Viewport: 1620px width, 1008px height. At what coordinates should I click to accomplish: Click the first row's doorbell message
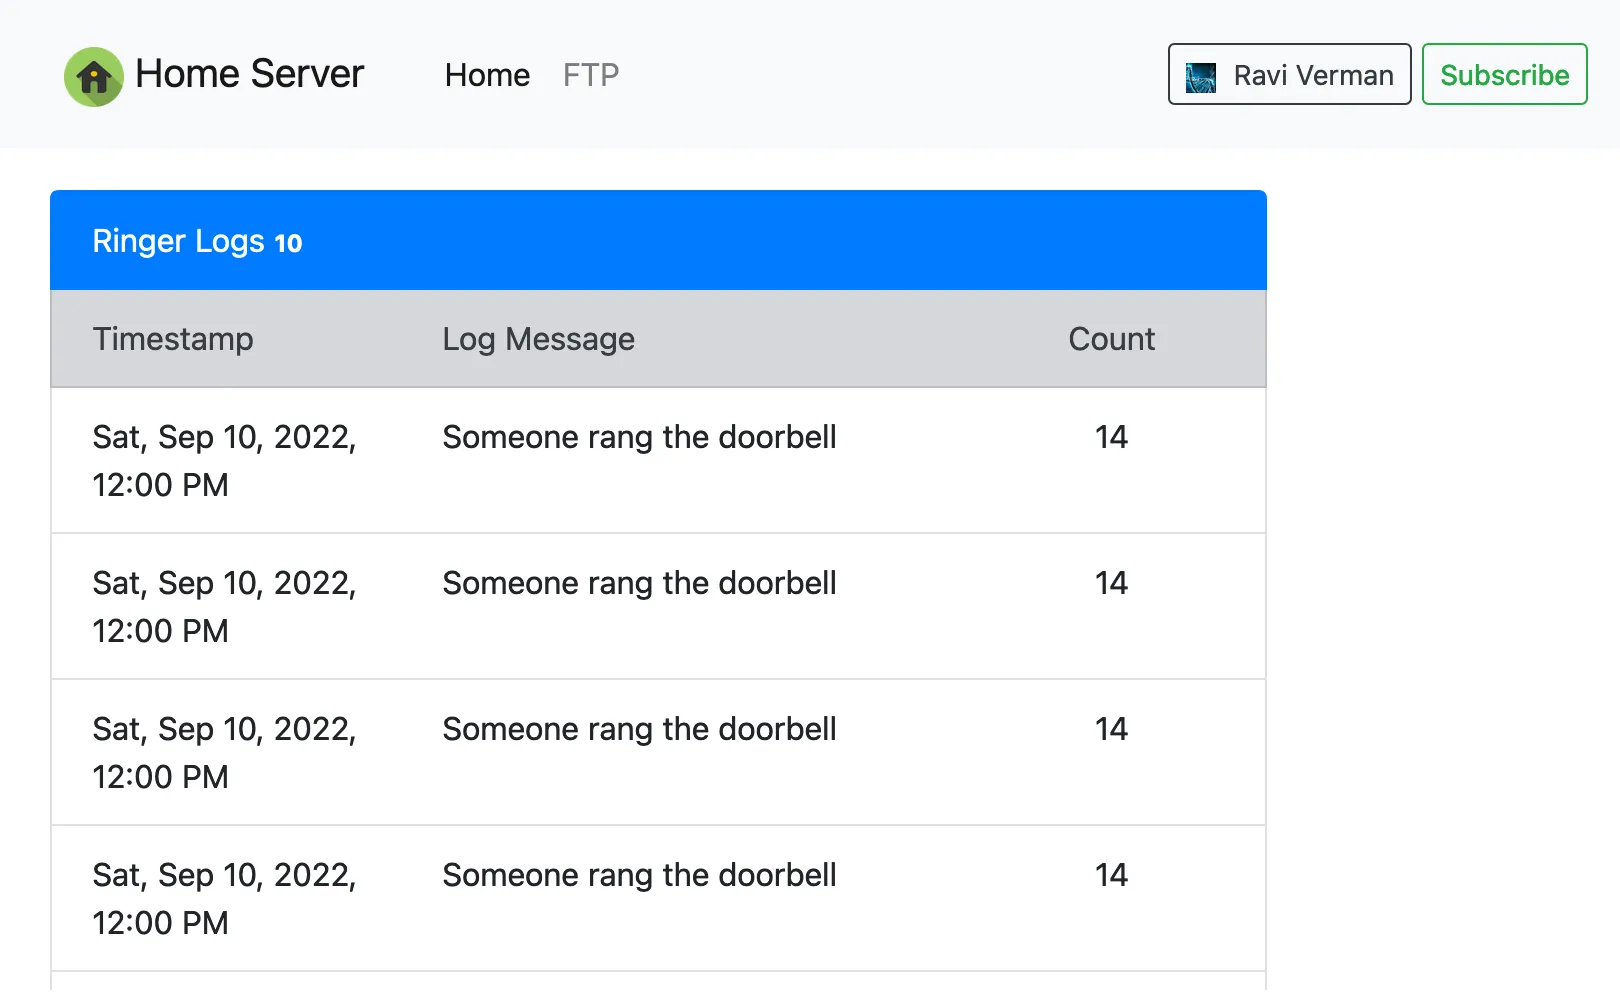pos(639,437)
